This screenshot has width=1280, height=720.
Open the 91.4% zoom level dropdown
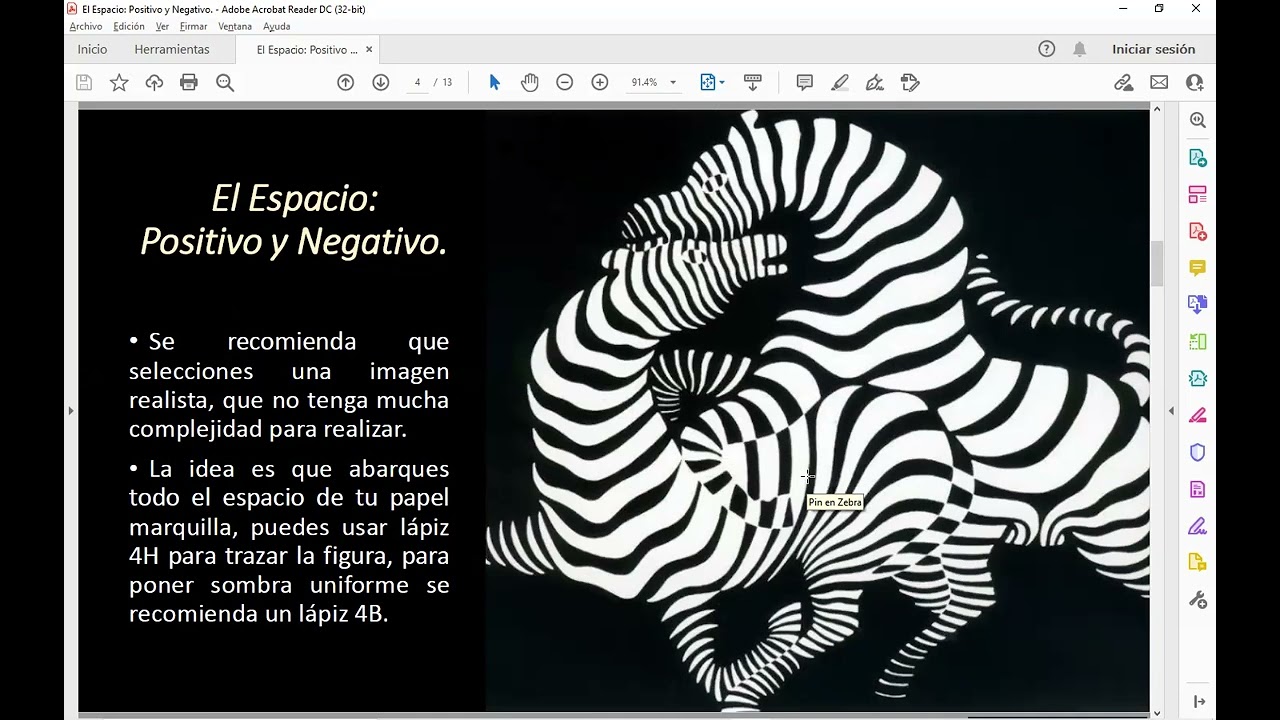point(673,83)
